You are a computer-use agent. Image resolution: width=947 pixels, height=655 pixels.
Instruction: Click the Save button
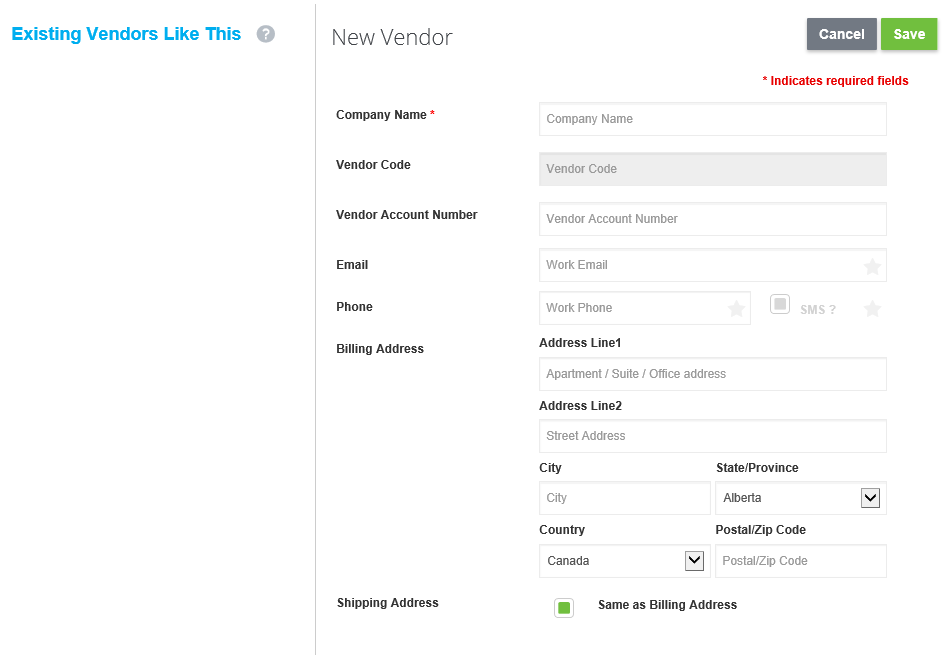[909, 34]
